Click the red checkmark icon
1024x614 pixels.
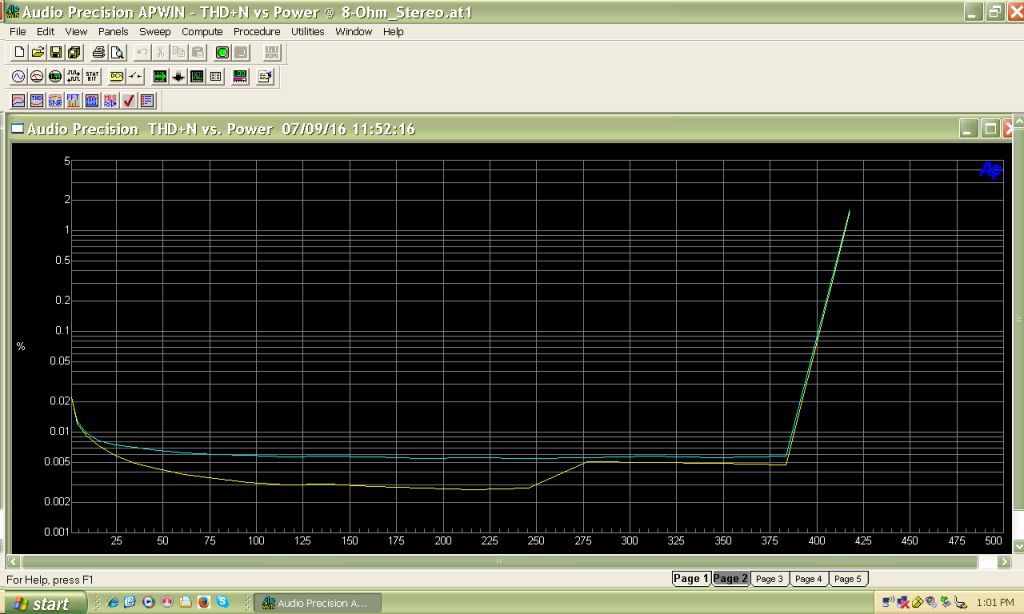129,101
